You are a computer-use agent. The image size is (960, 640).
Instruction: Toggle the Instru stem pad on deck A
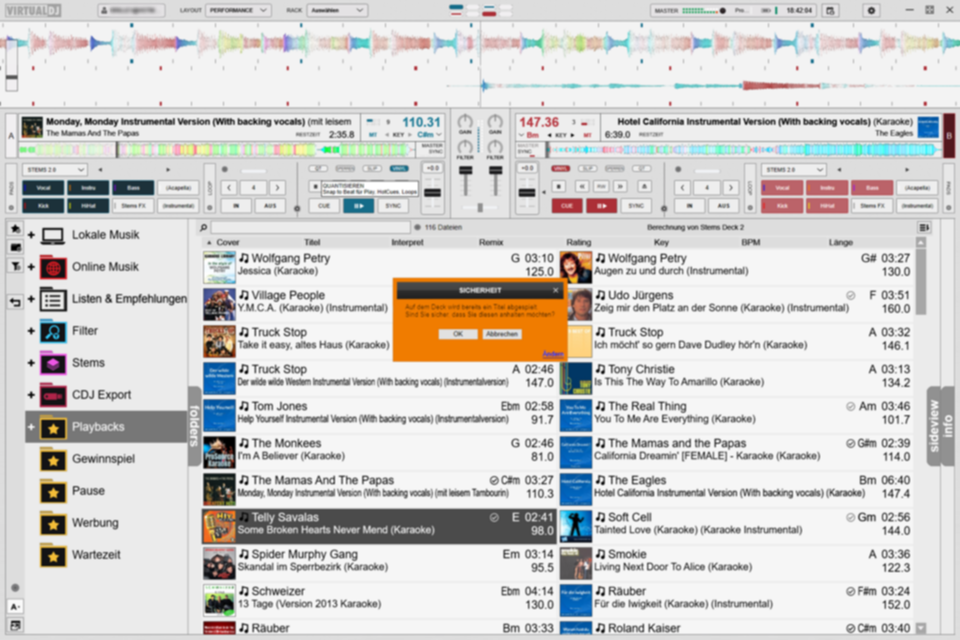coord(88,188)
